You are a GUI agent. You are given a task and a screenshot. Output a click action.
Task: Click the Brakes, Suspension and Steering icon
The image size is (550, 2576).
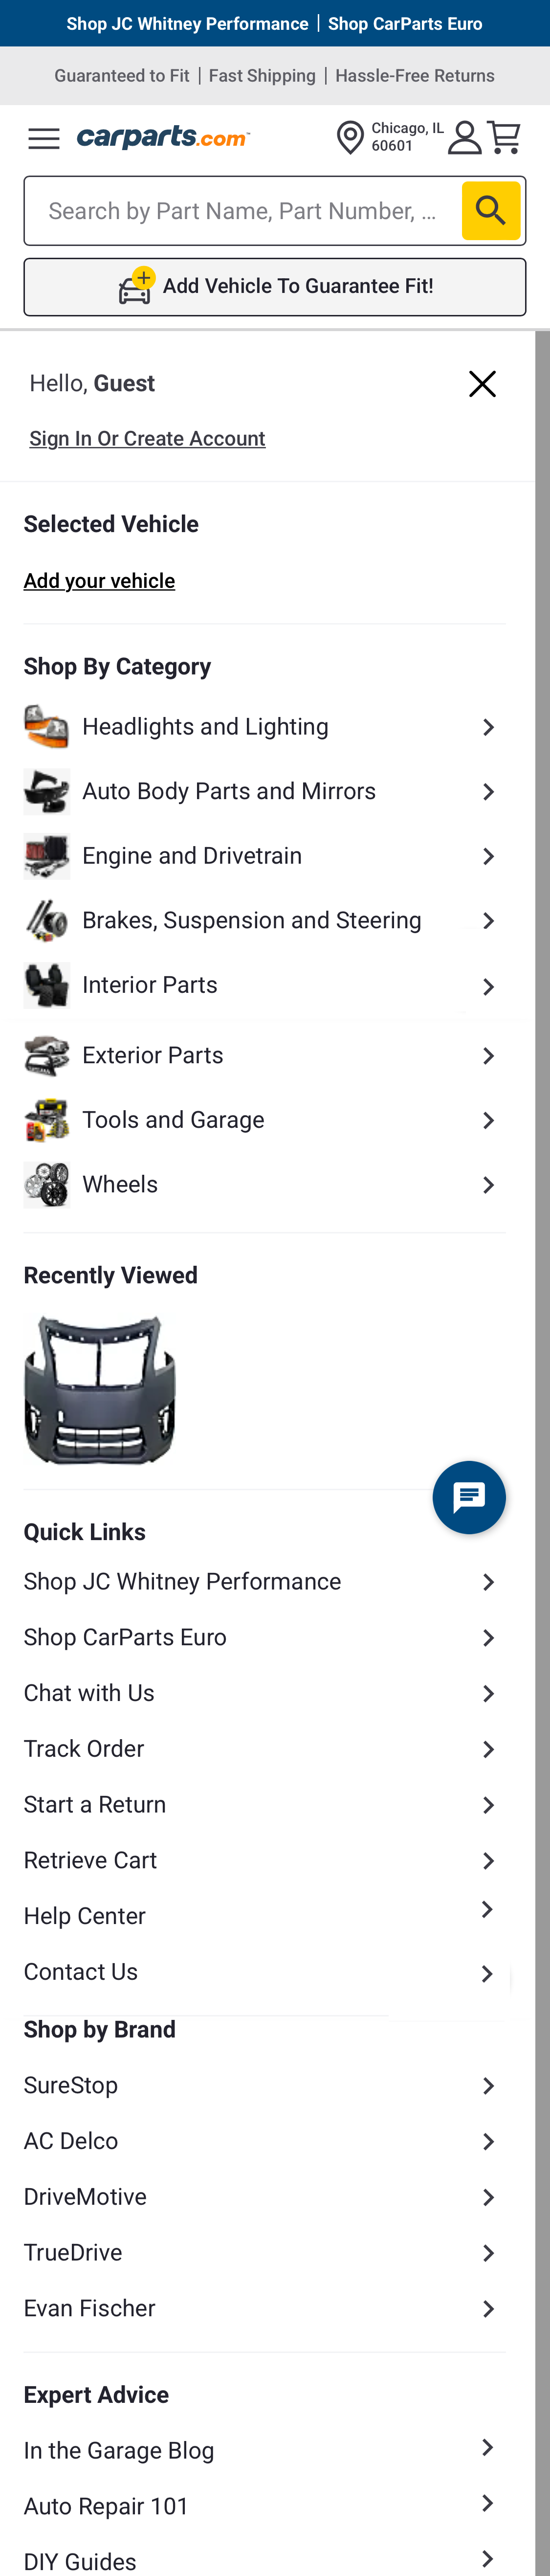[x=46, y=920]
